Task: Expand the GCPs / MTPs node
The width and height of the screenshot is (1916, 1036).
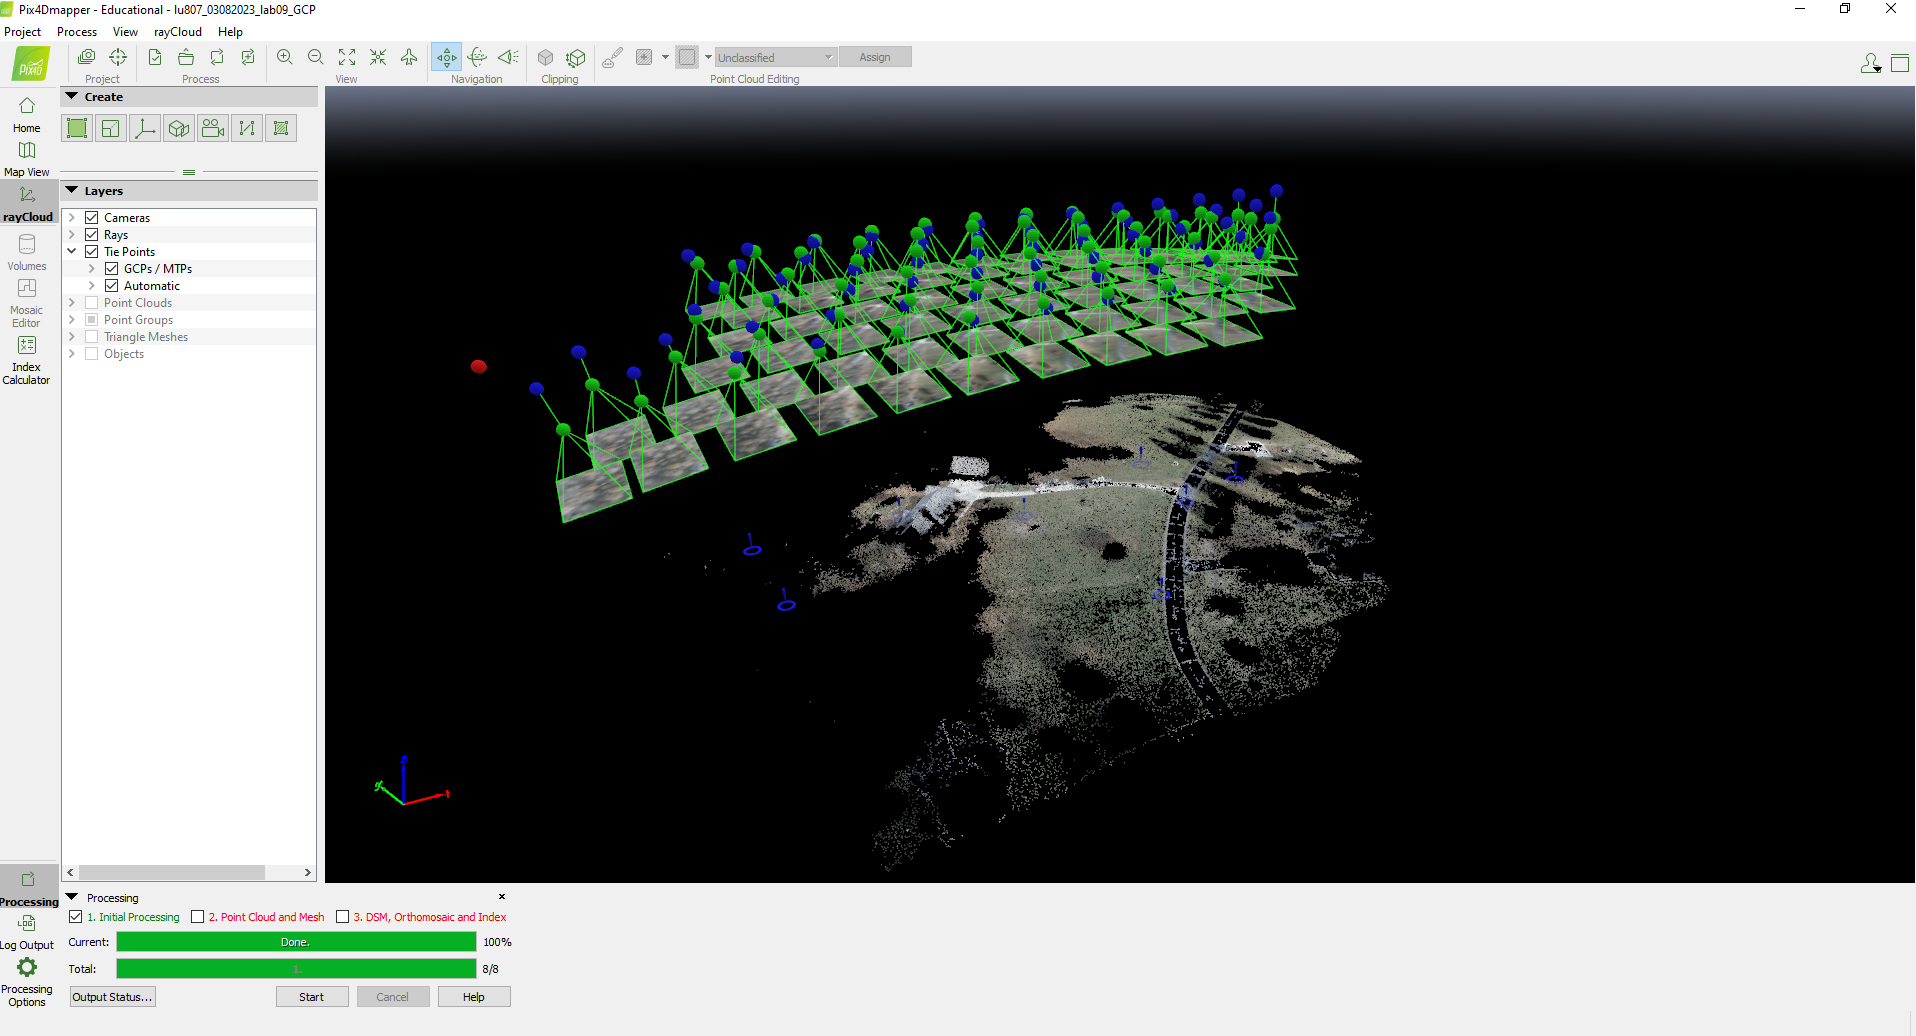Action: click(x=92, y=269)
